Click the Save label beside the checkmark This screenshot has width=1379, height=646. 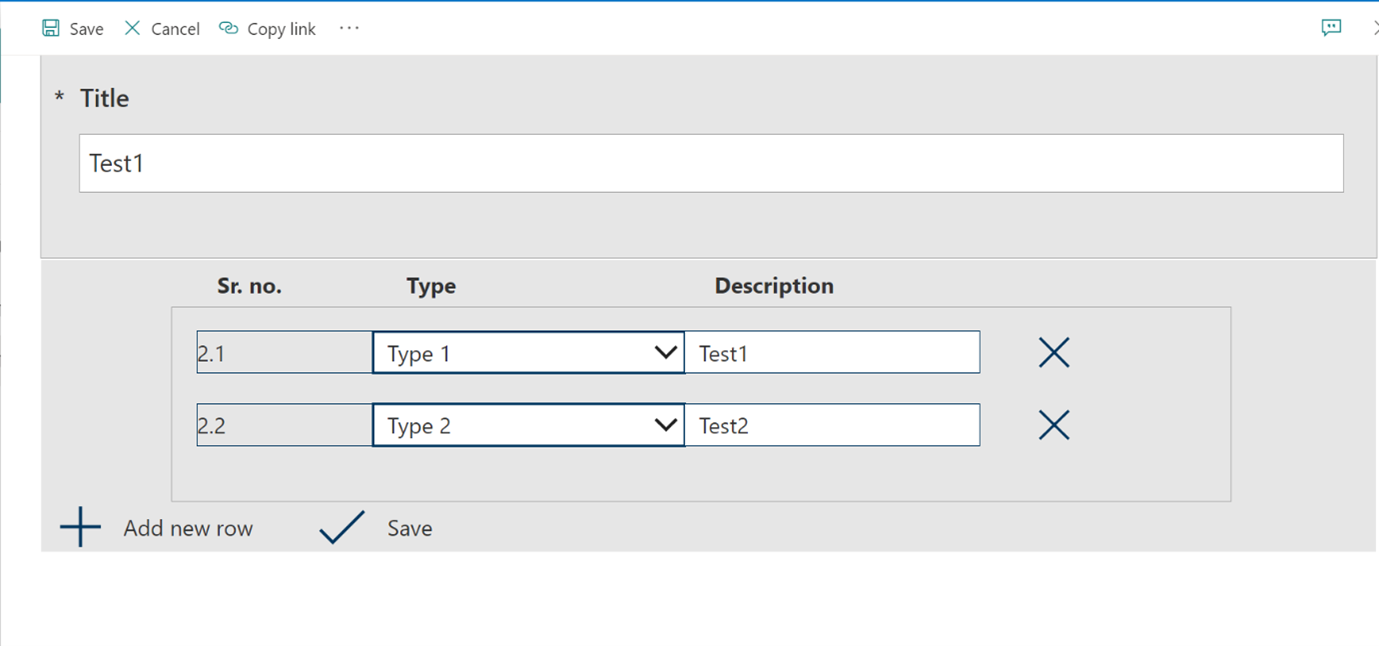(410, 529)
